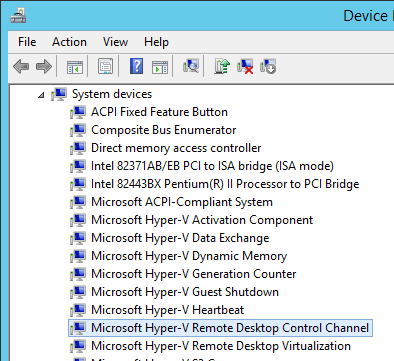The image size is (394, 361).
Task: Select Microsoft Hyper-V Activation Component
Action: 202,220
